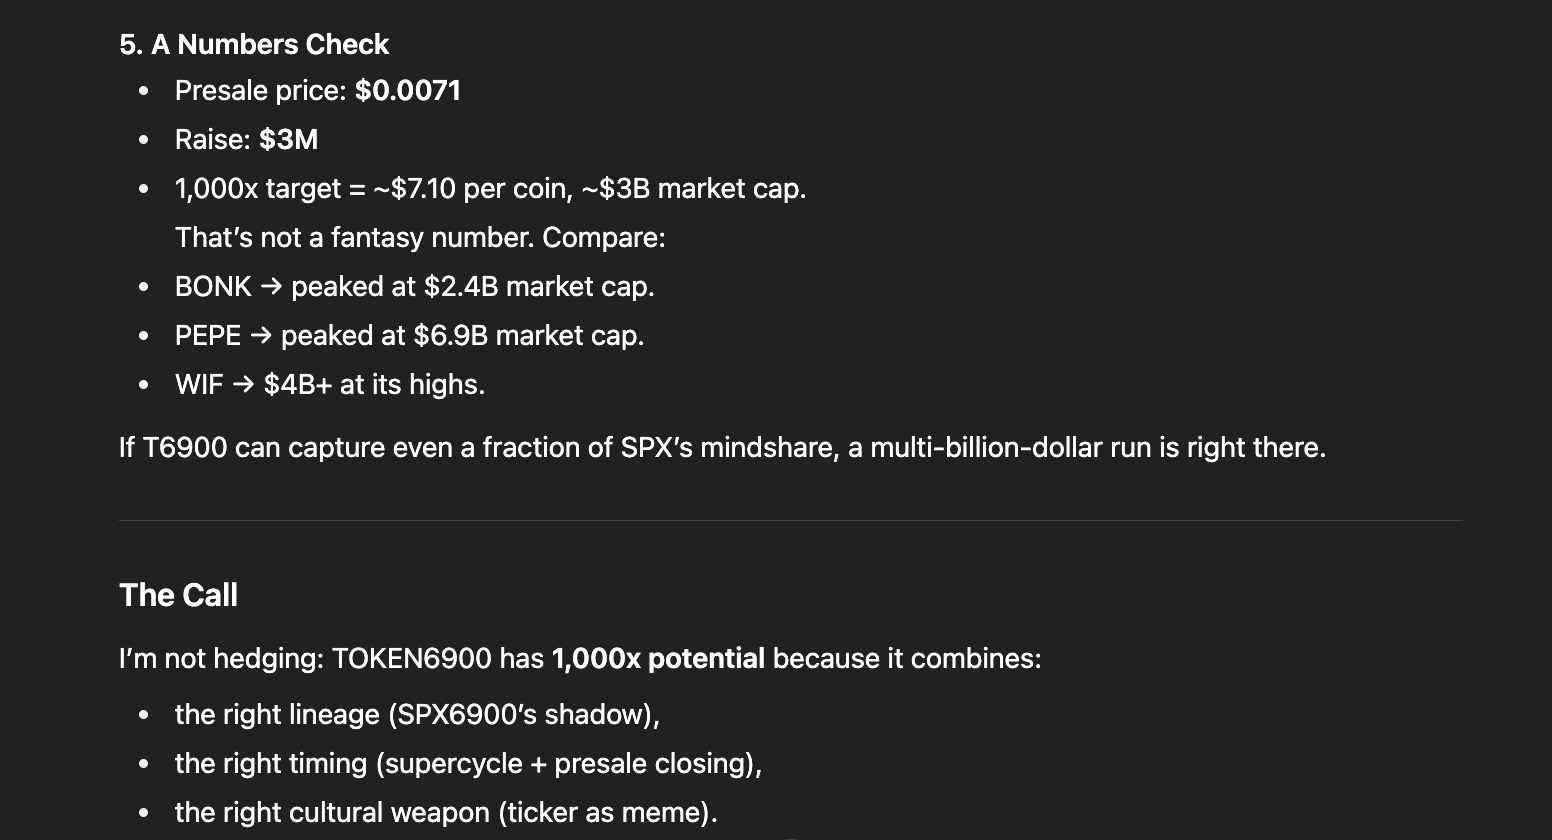Click "the right lineage" bullet item
1552x840 pixels.
(417, 715)
